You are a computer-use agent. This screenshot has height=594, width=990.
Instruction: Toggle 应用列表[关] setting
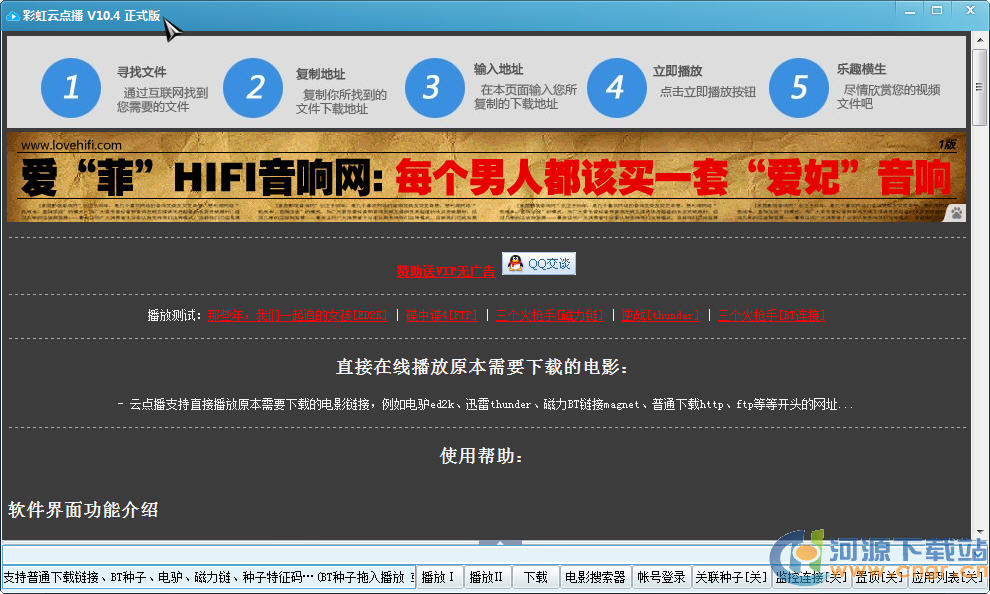[x=946, y=577]
